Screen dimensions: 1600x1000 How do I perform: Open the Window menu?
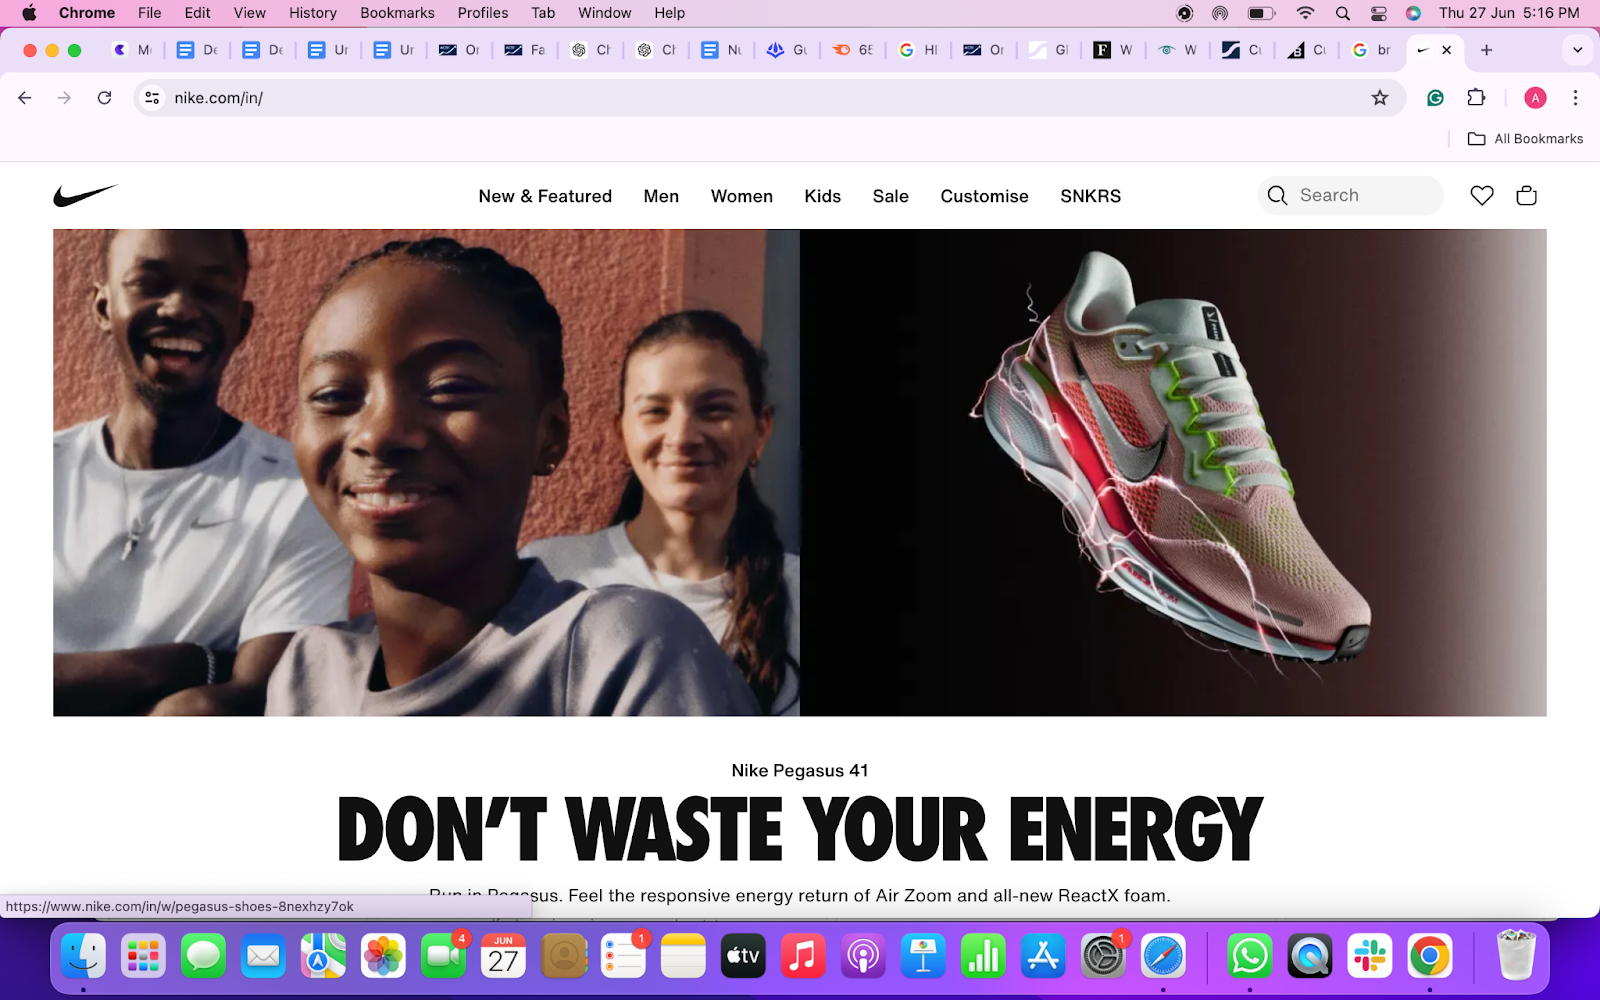tap(605, 13)
